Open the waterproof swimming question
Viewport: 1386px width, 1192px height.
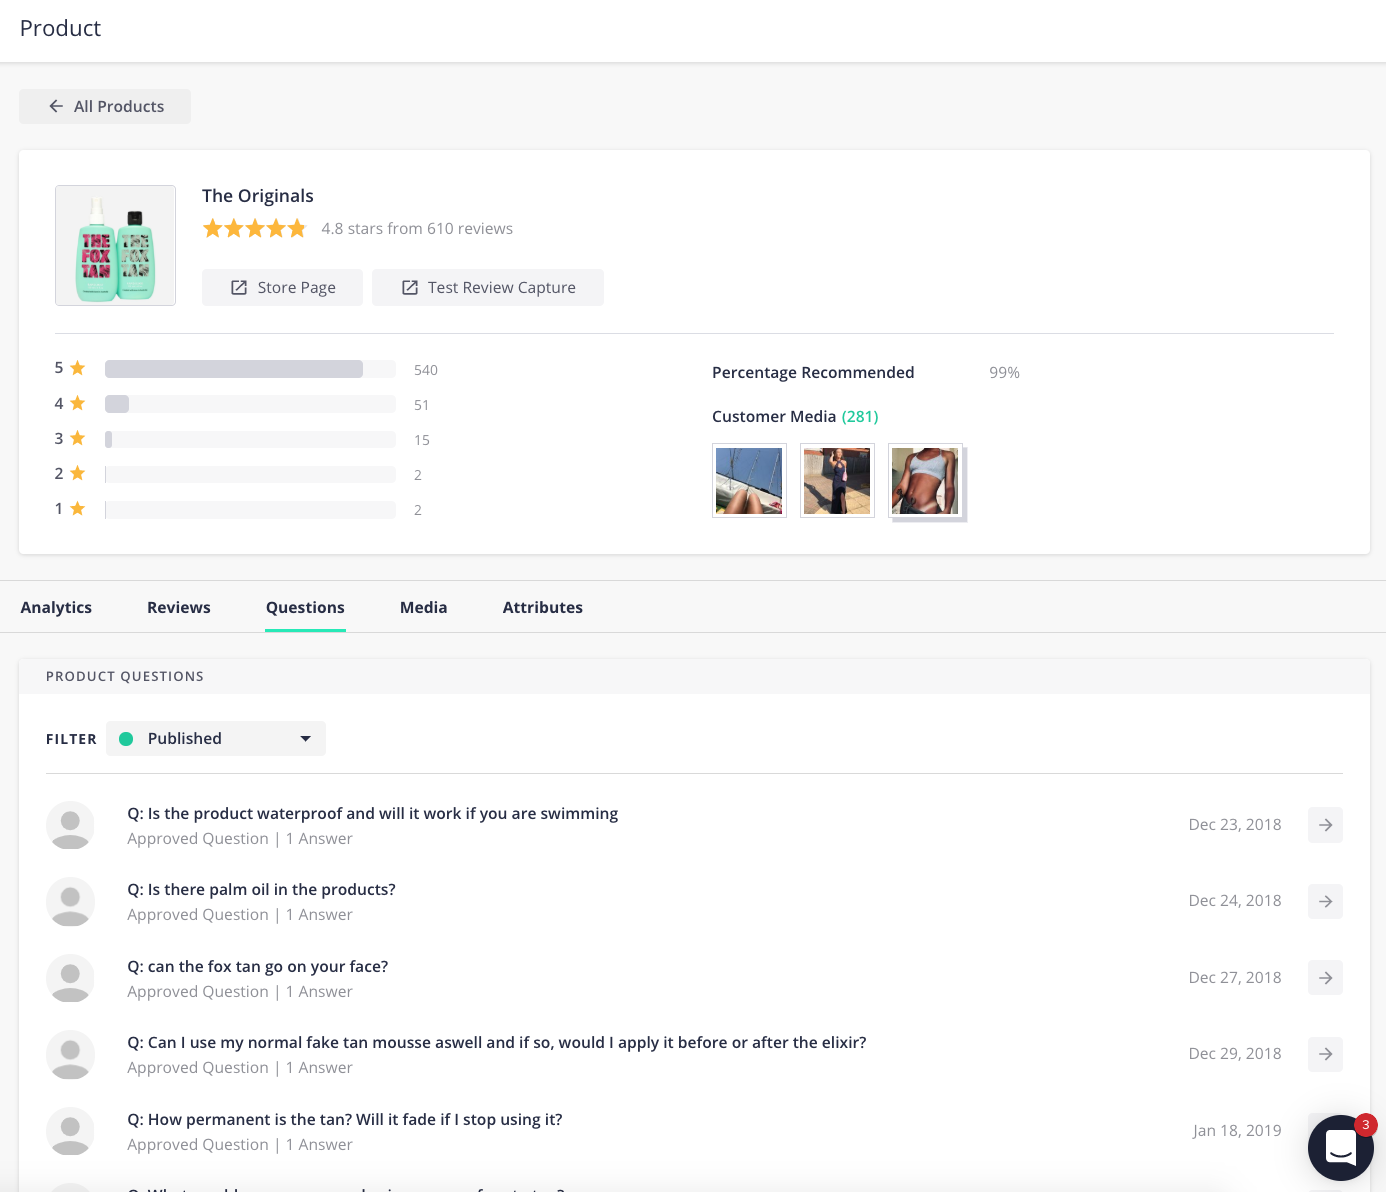372,813
